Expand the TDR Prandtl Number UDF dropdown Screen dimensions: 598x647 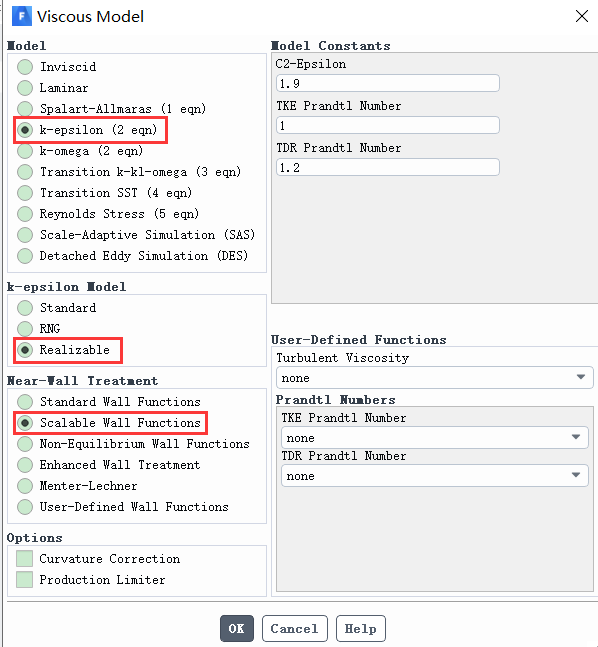tap(435, 476)
